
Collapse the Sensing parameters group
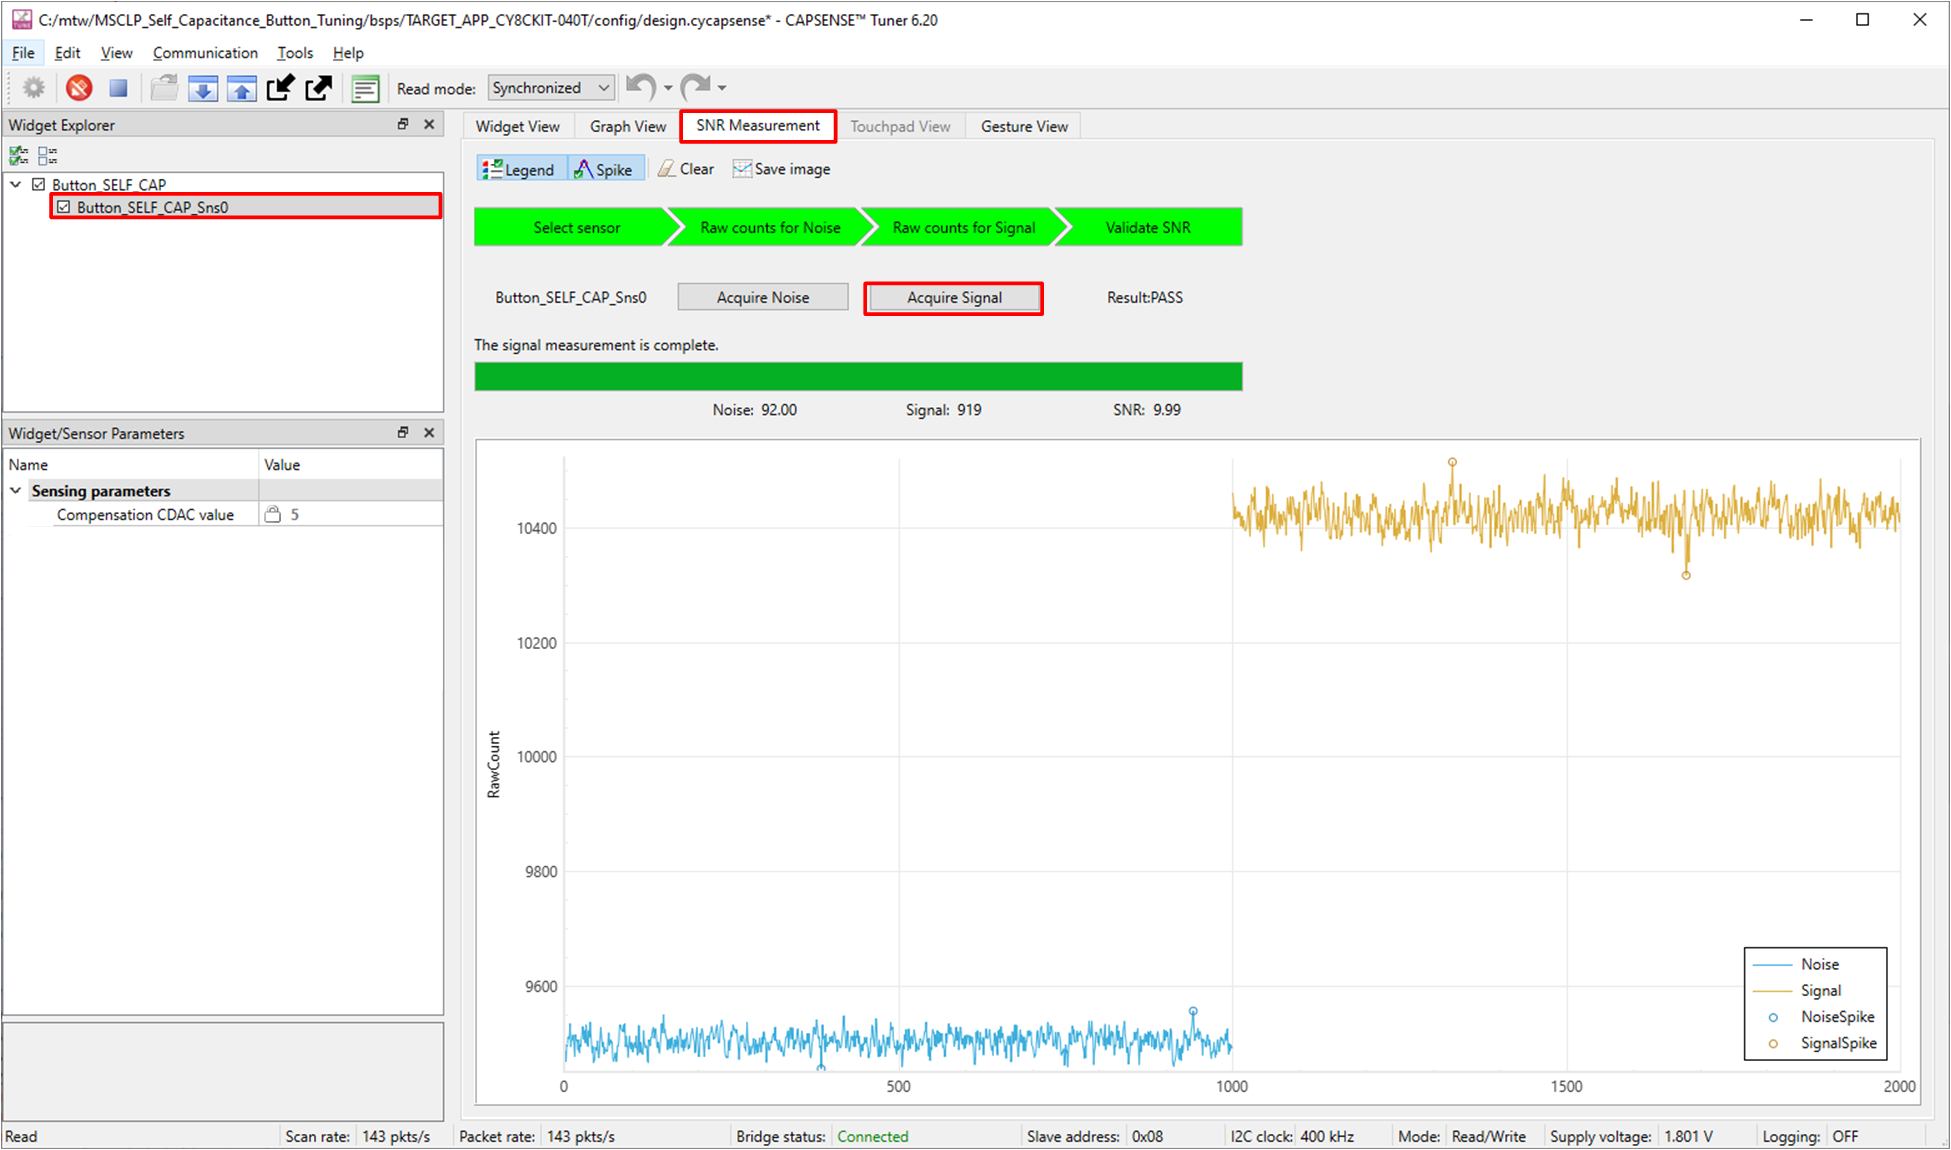pos(16,490)
